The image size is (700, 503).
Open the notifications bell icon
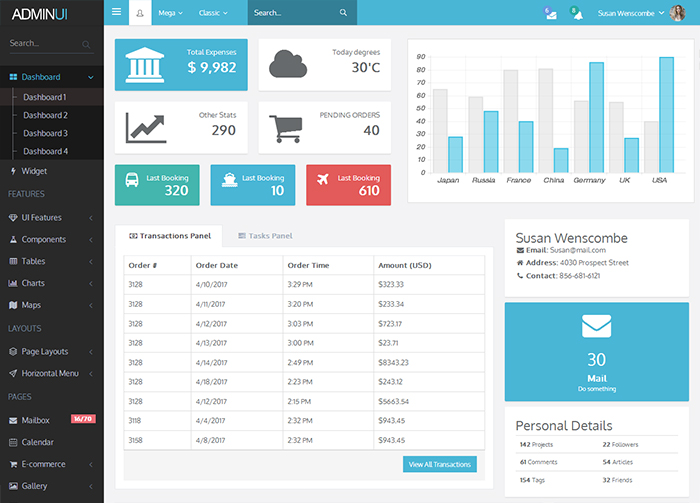pos(575,12)
